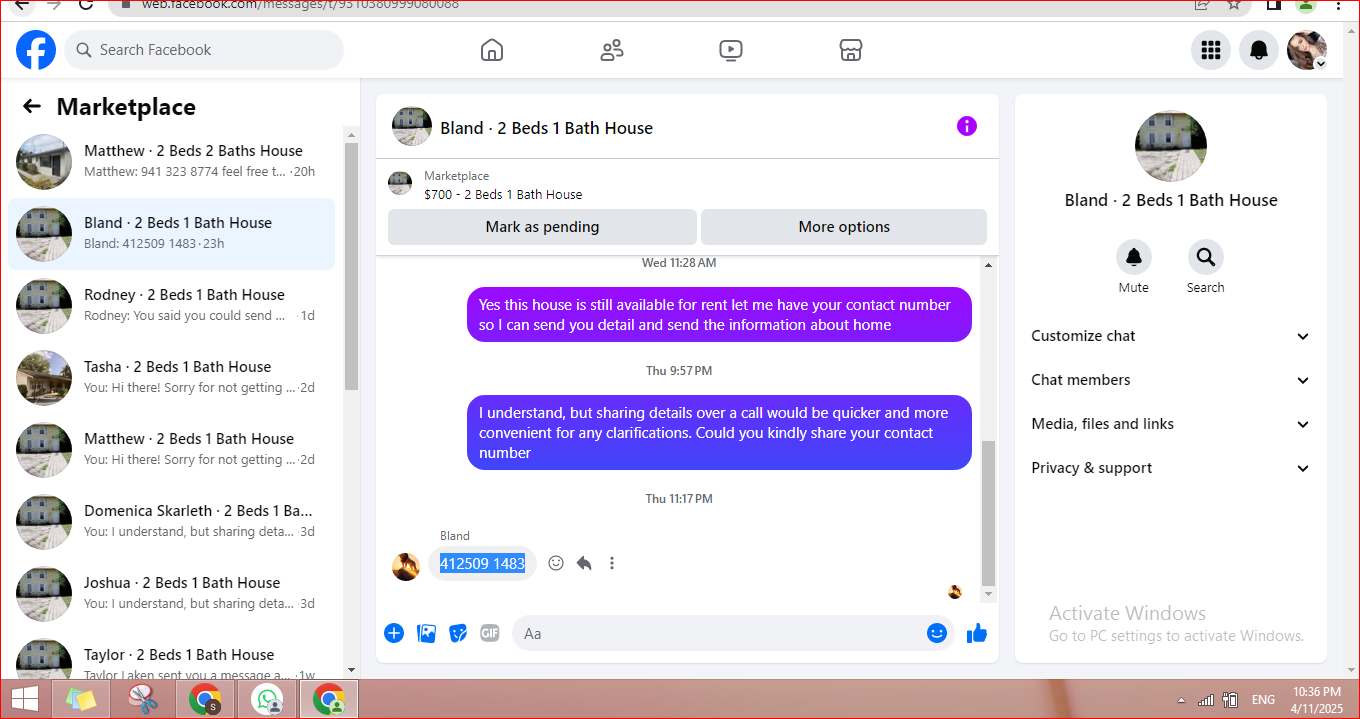This screenshot has height=719, width=1360.
Task: Open the Home feed icon
Action: 492,50
